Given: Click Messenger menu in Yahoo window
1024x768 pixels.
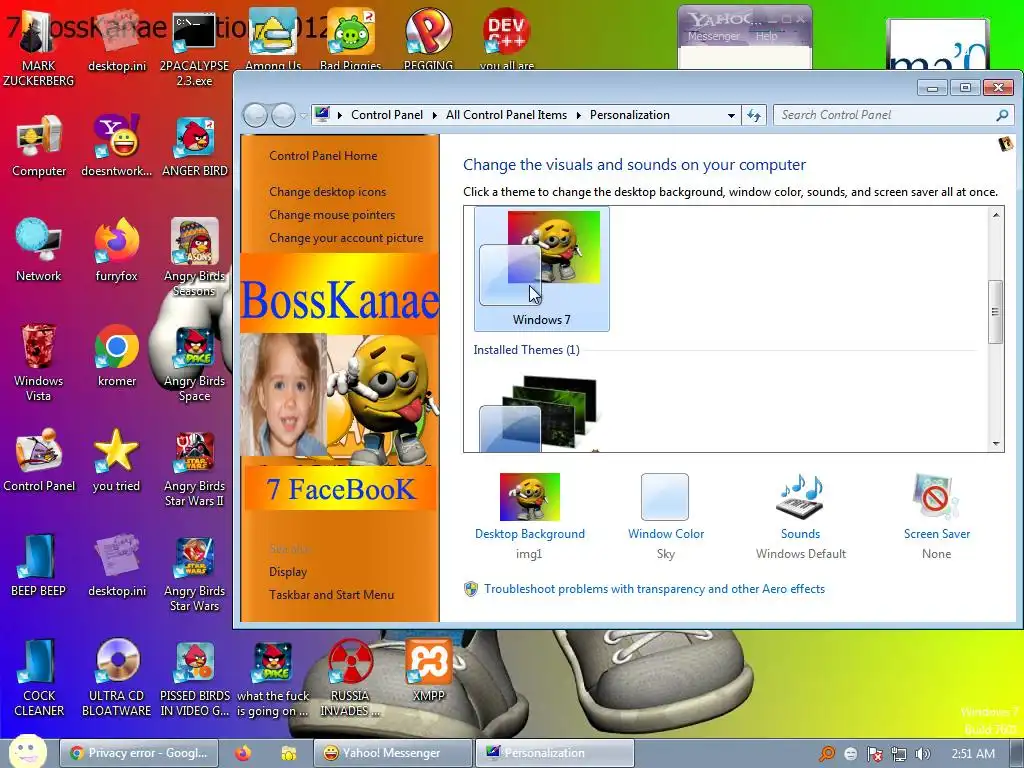Looking at the screenshot, I should 713,36.
